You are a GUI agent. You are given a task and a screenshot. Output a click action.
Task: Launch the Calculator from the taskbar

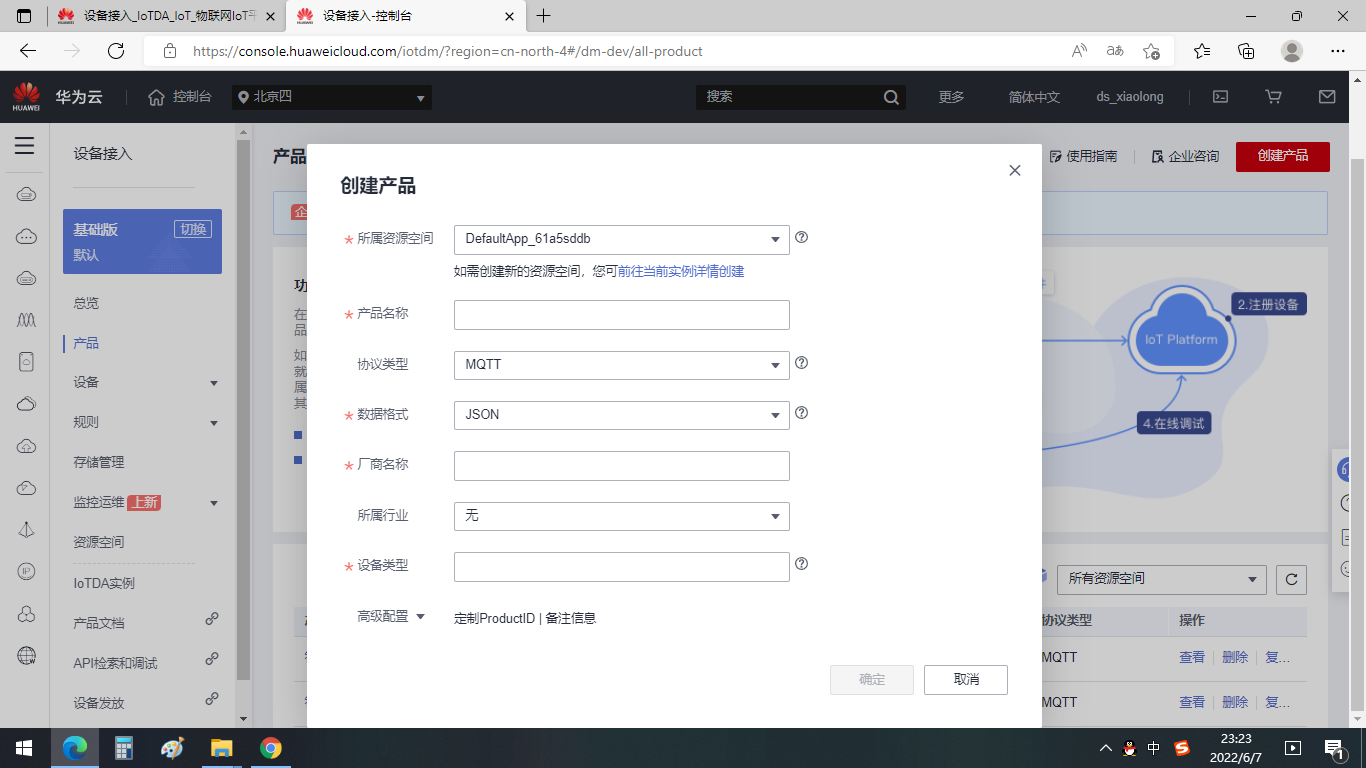[124, 748]
